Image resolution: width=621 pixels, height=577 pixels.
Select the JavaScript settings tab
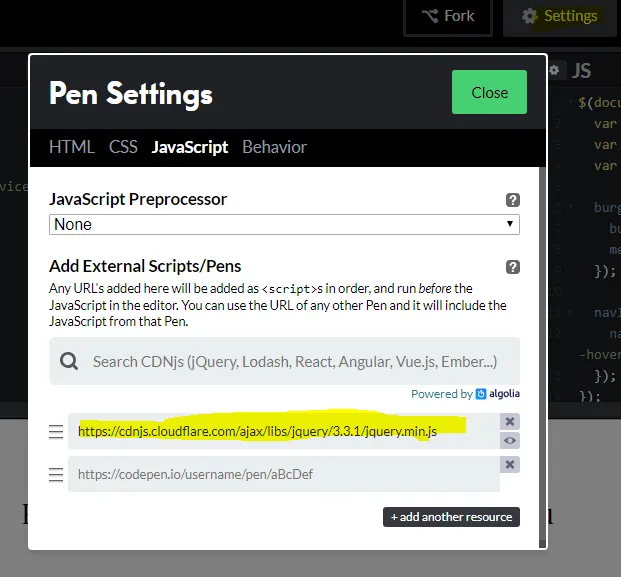[x=190, y=147]
